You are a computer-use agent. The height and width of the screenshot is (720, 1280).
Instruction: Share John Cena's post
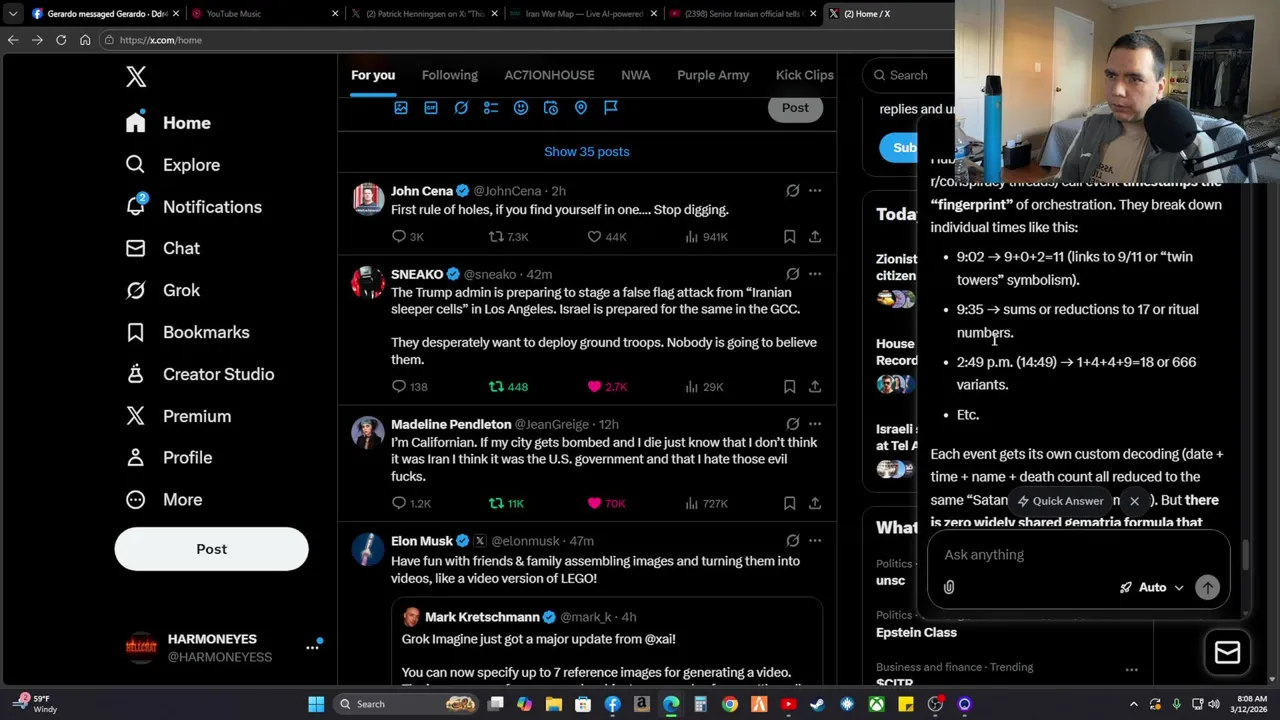coord(815,237)
